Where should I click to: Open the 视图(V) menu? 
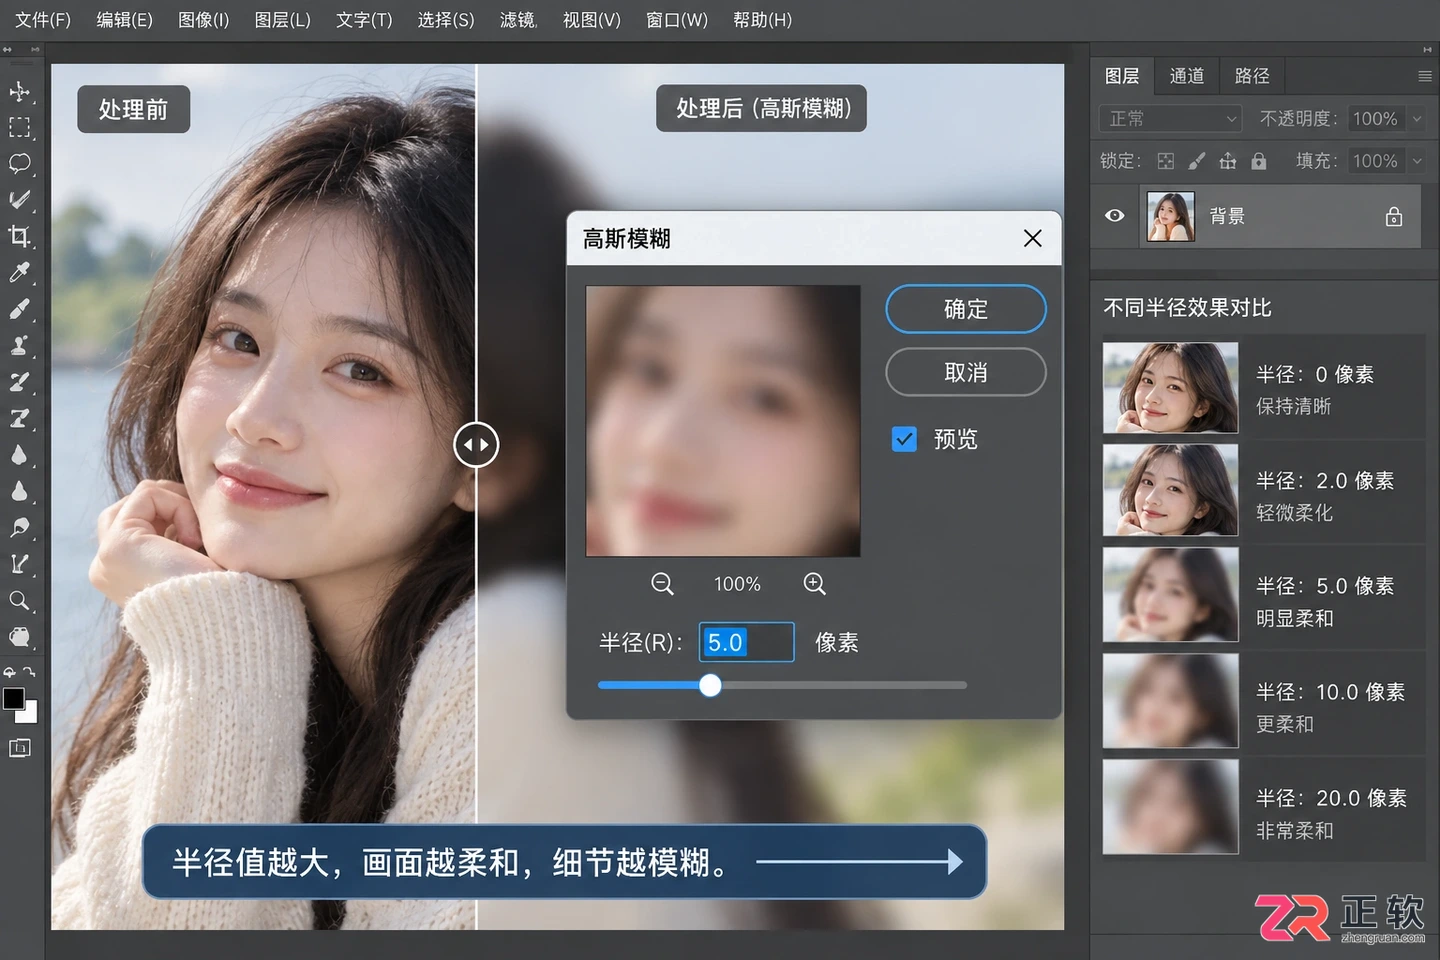point(591,20)
